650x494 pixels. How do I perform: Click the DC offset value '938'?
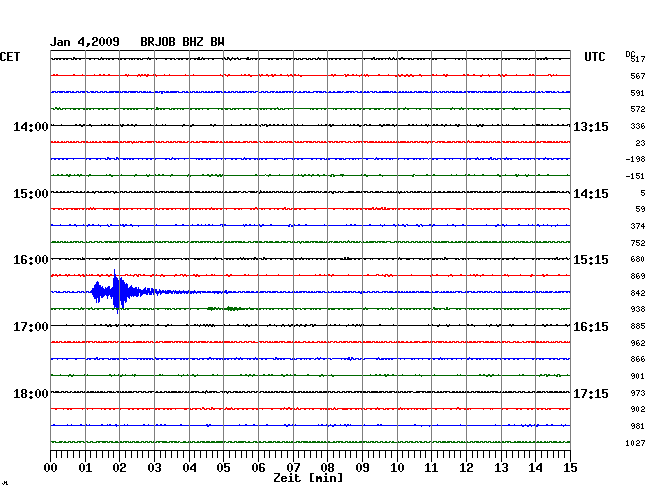(x=638, y=309)
